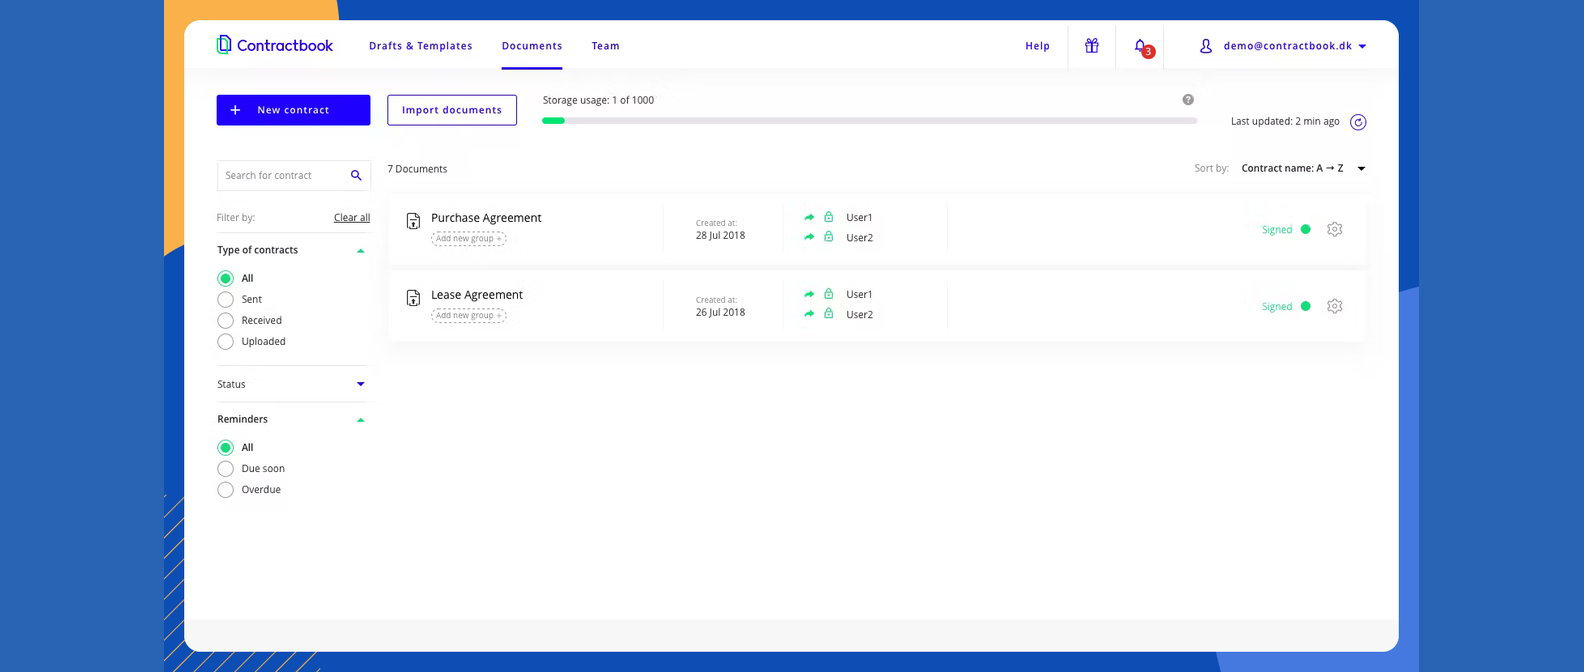Viewport: 1584px width, 672px height.
Task: Open the demo@contractbook.dk account dropdown
Action: (1294, 46)
